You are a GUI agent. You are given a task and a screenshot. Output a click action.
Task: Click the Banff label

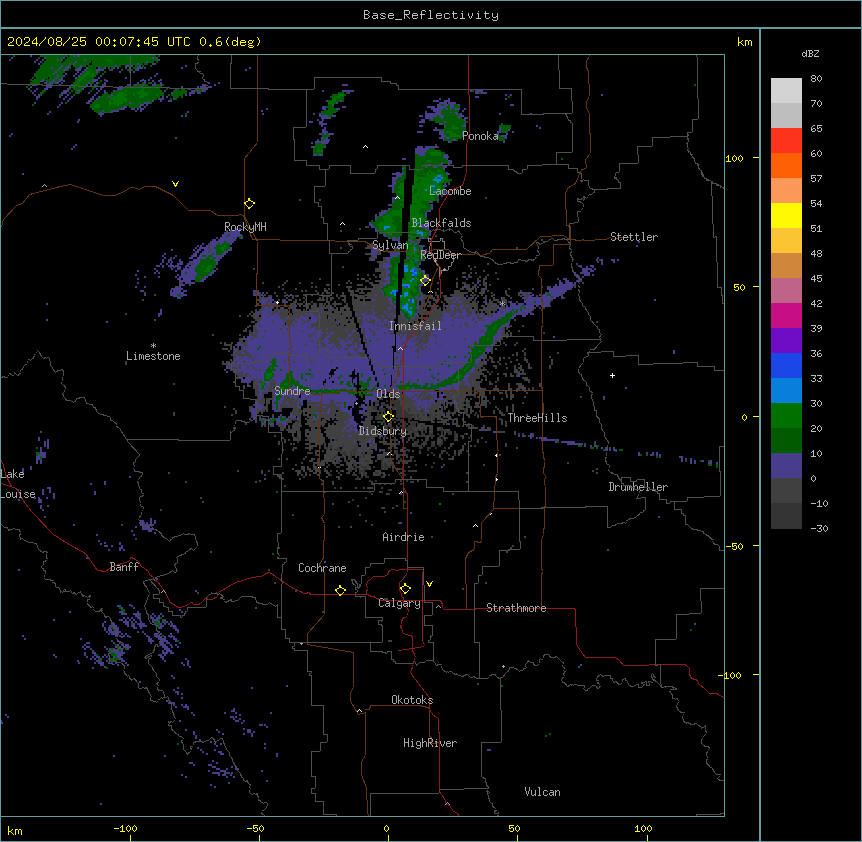[x=124, y=567]
